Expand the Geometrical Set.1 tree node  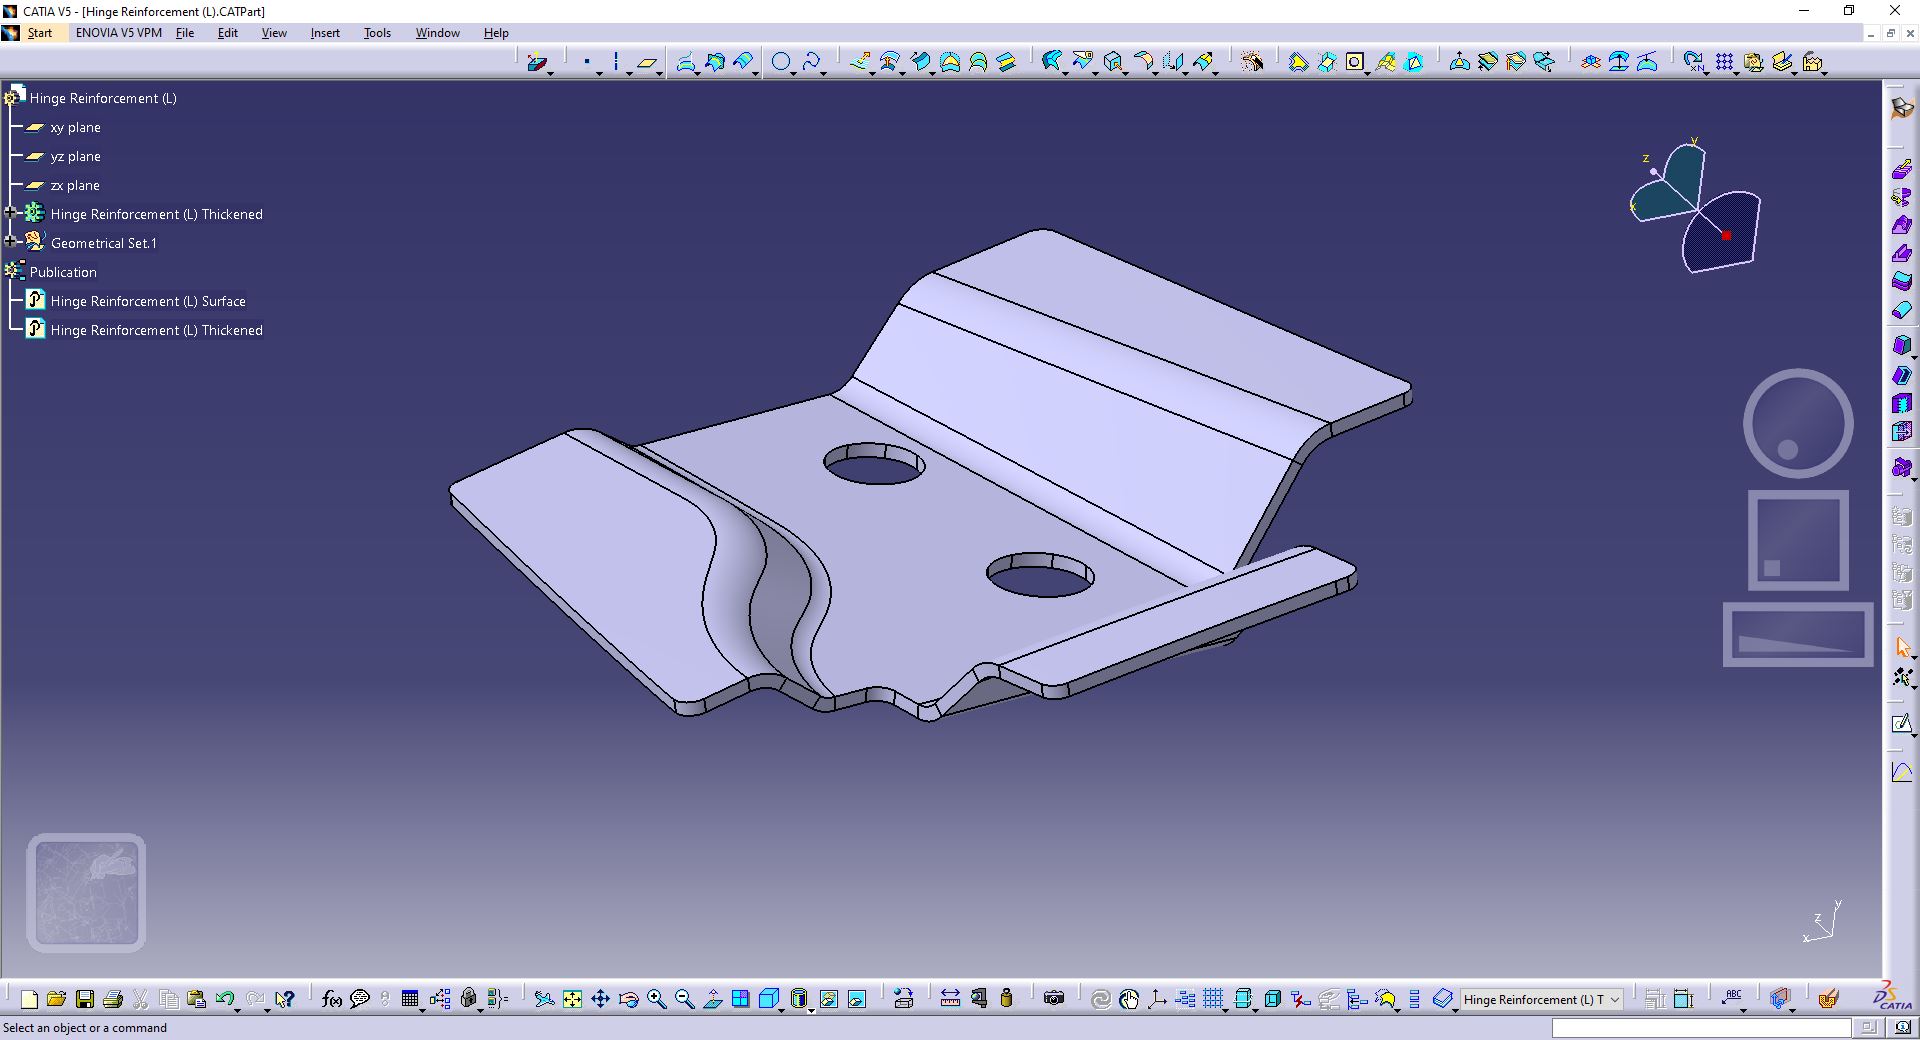[11, 242]
